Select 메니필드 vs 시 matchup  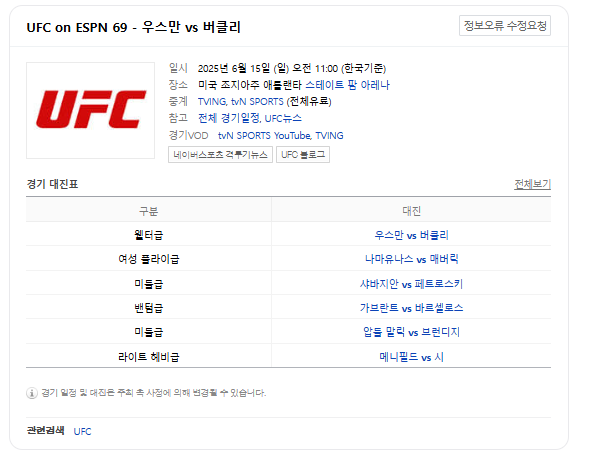pyautogui.click(x=411, y=357)
